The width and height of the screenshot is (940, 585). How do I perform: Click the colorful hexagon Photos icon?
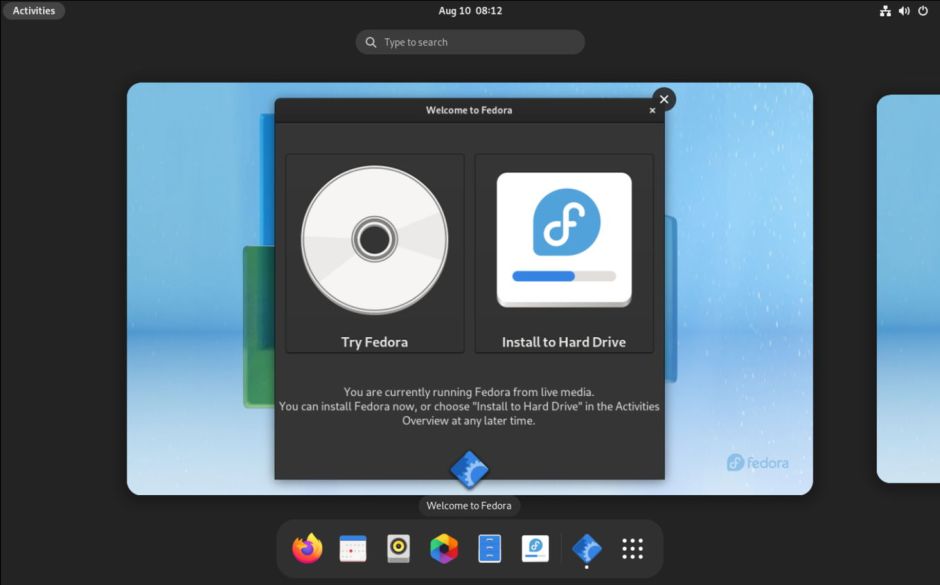(x=444, y=548)
